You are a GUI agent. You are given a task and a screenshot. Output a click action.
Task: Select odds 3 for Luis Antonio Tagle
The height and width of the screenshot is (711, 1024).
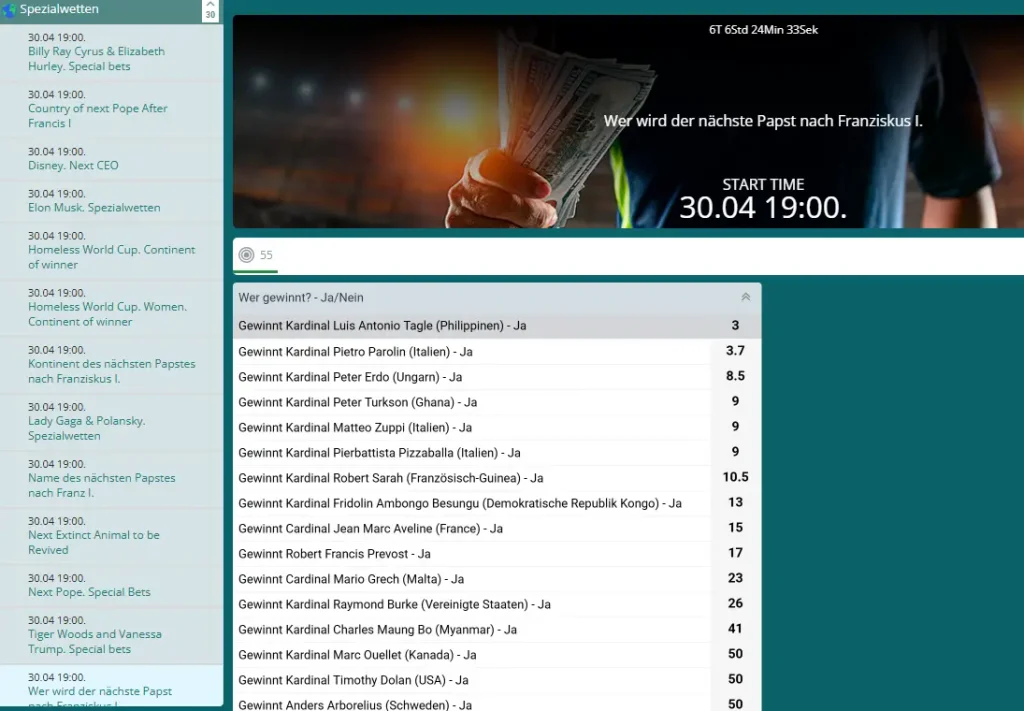(735, 325)
